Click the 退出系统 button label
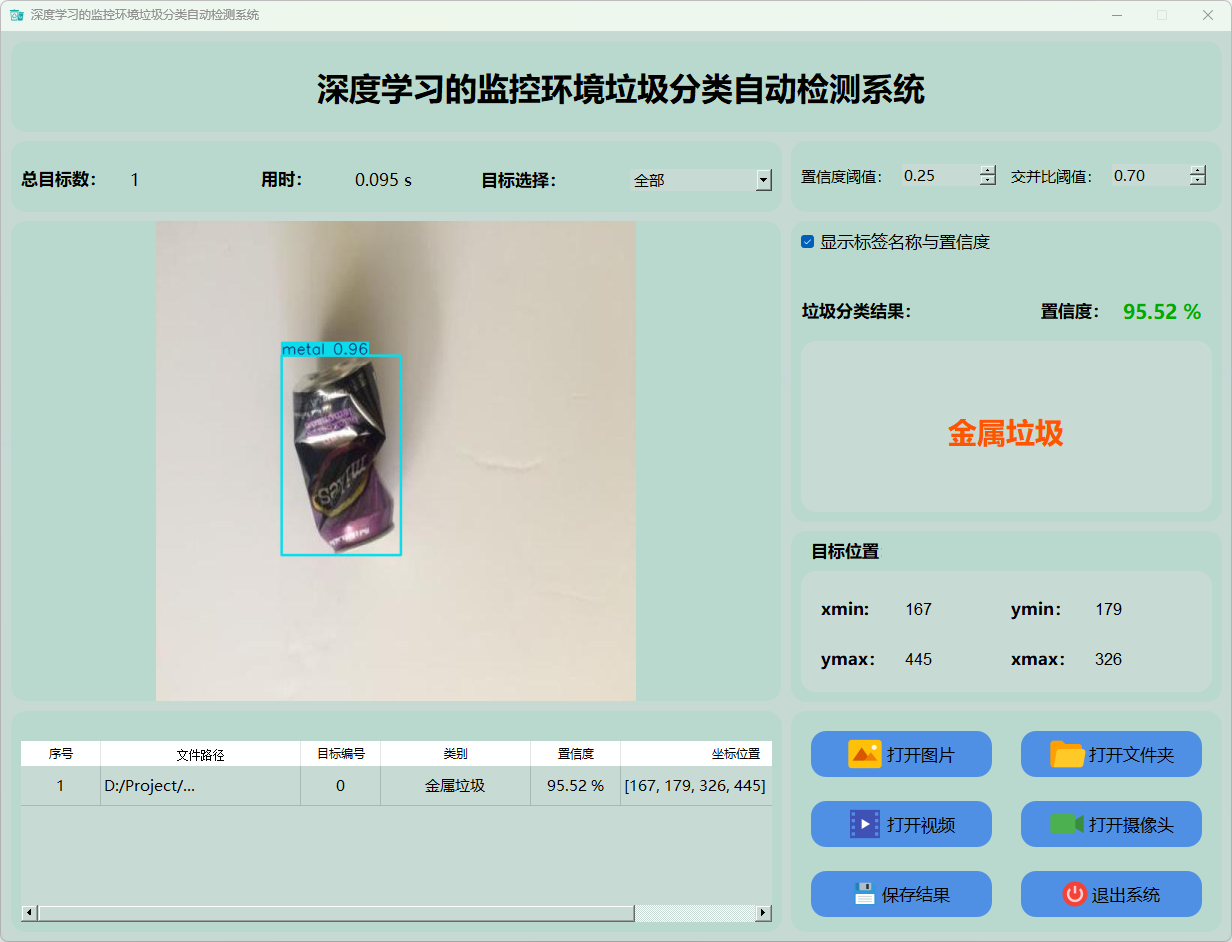The height and width of the screenshot is (942, 1232). pos(1126,895)
